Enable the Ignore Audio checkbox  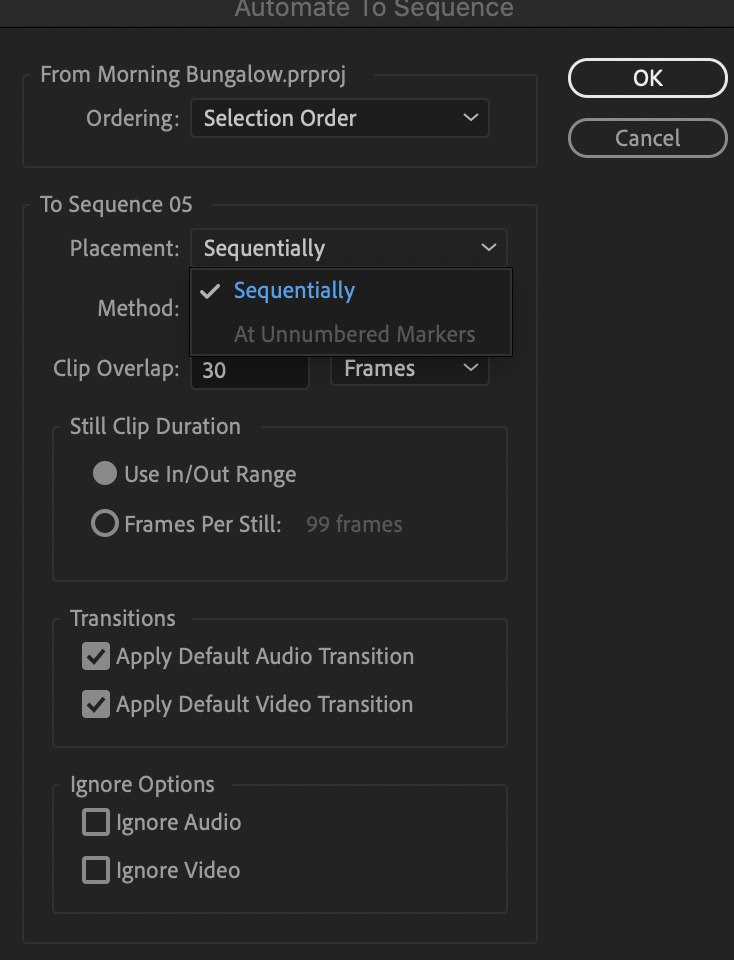tap(95, 822)
